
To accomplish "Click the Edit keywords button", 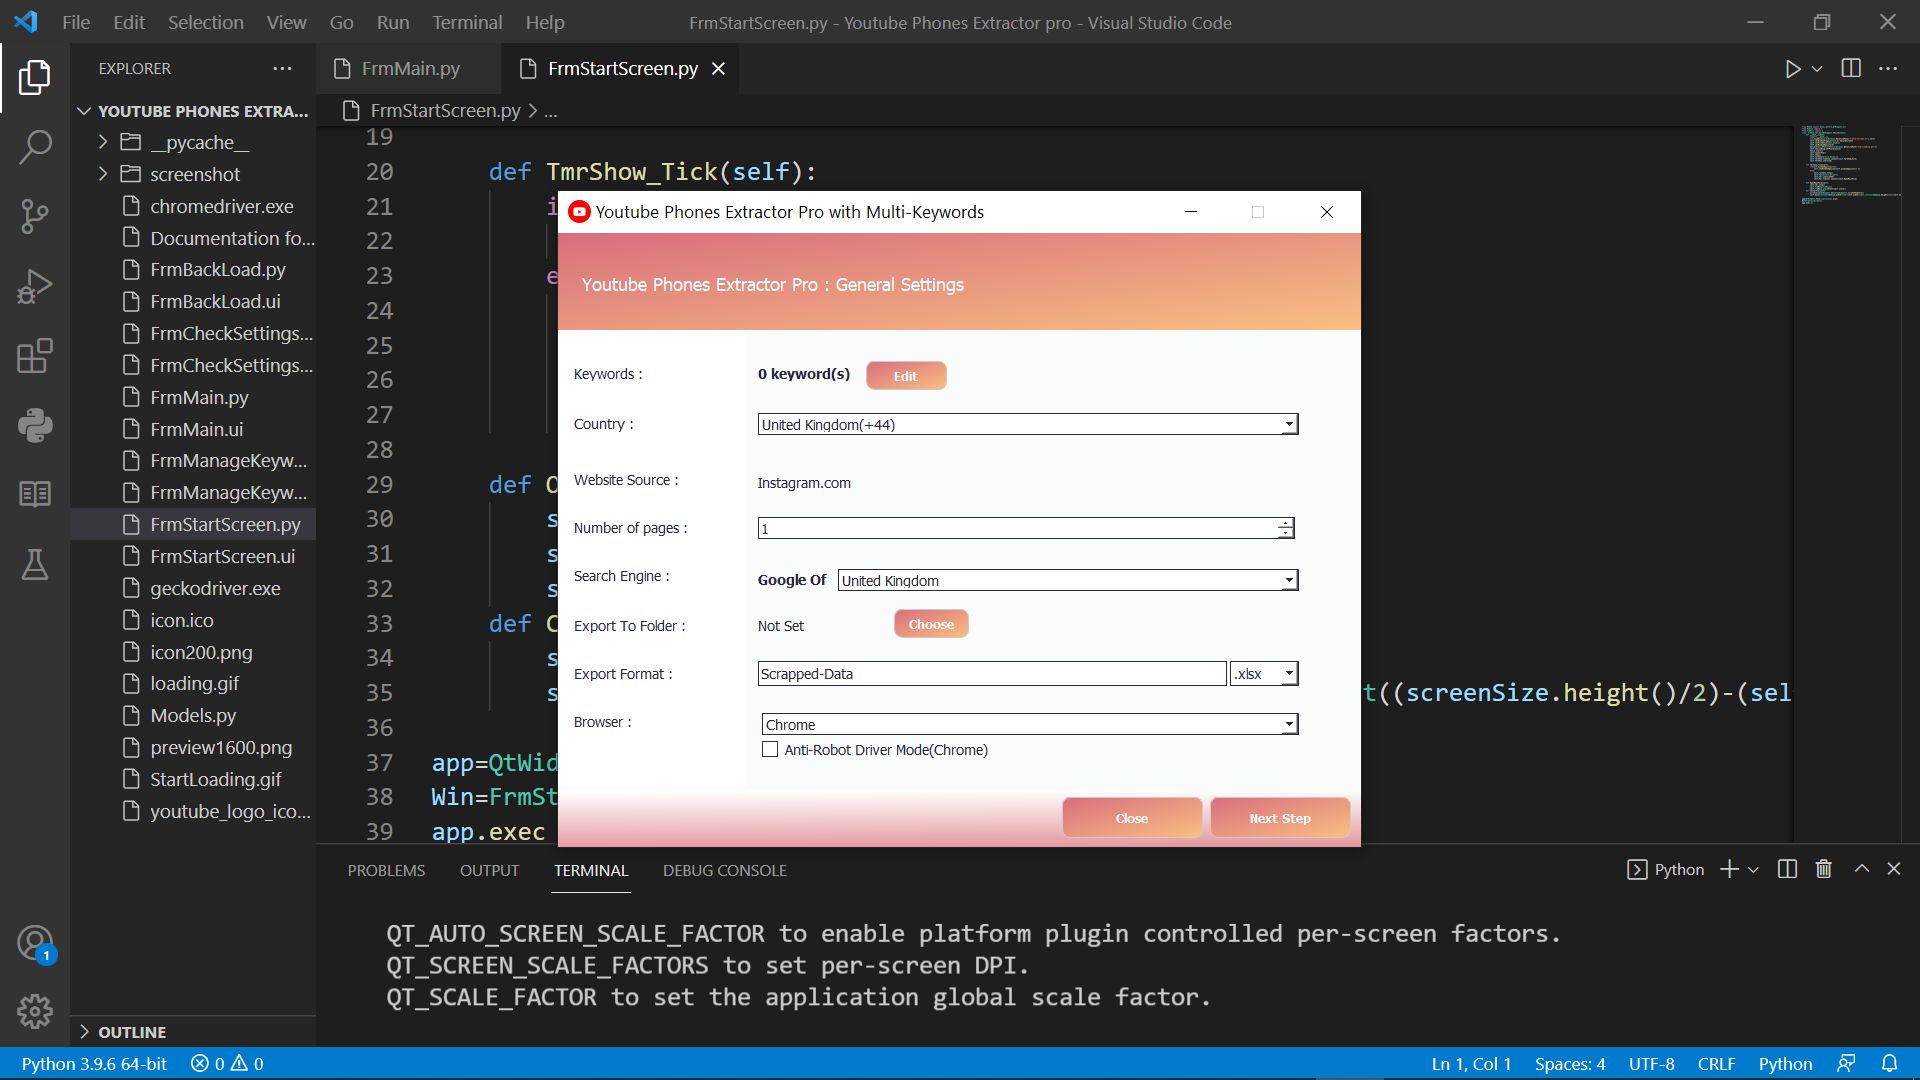I will tap(905, 376).
